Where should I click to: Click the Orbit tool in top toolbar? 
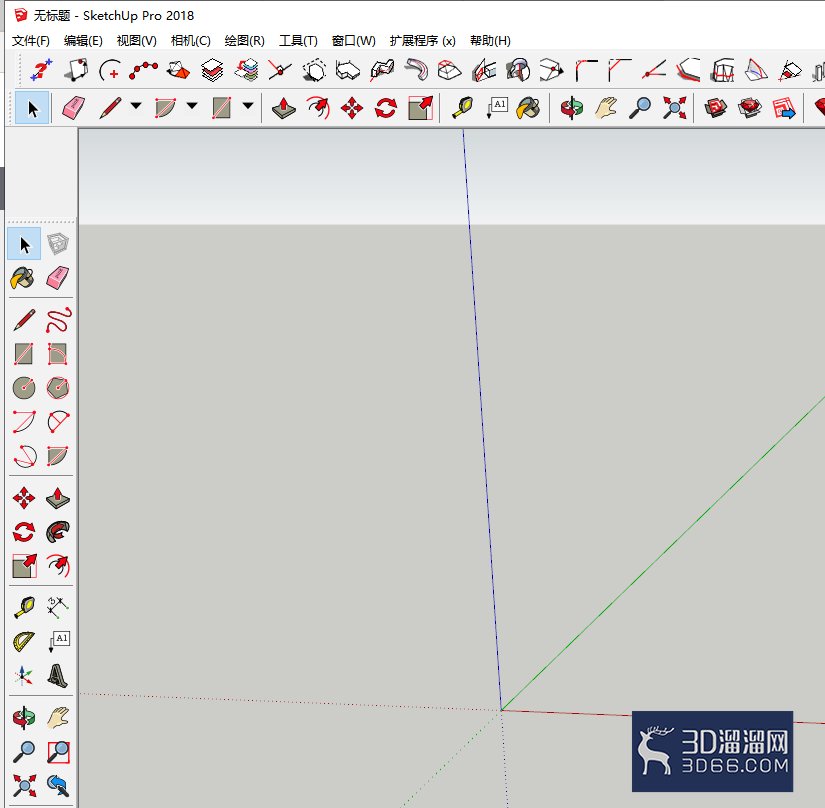coord(571,108)
